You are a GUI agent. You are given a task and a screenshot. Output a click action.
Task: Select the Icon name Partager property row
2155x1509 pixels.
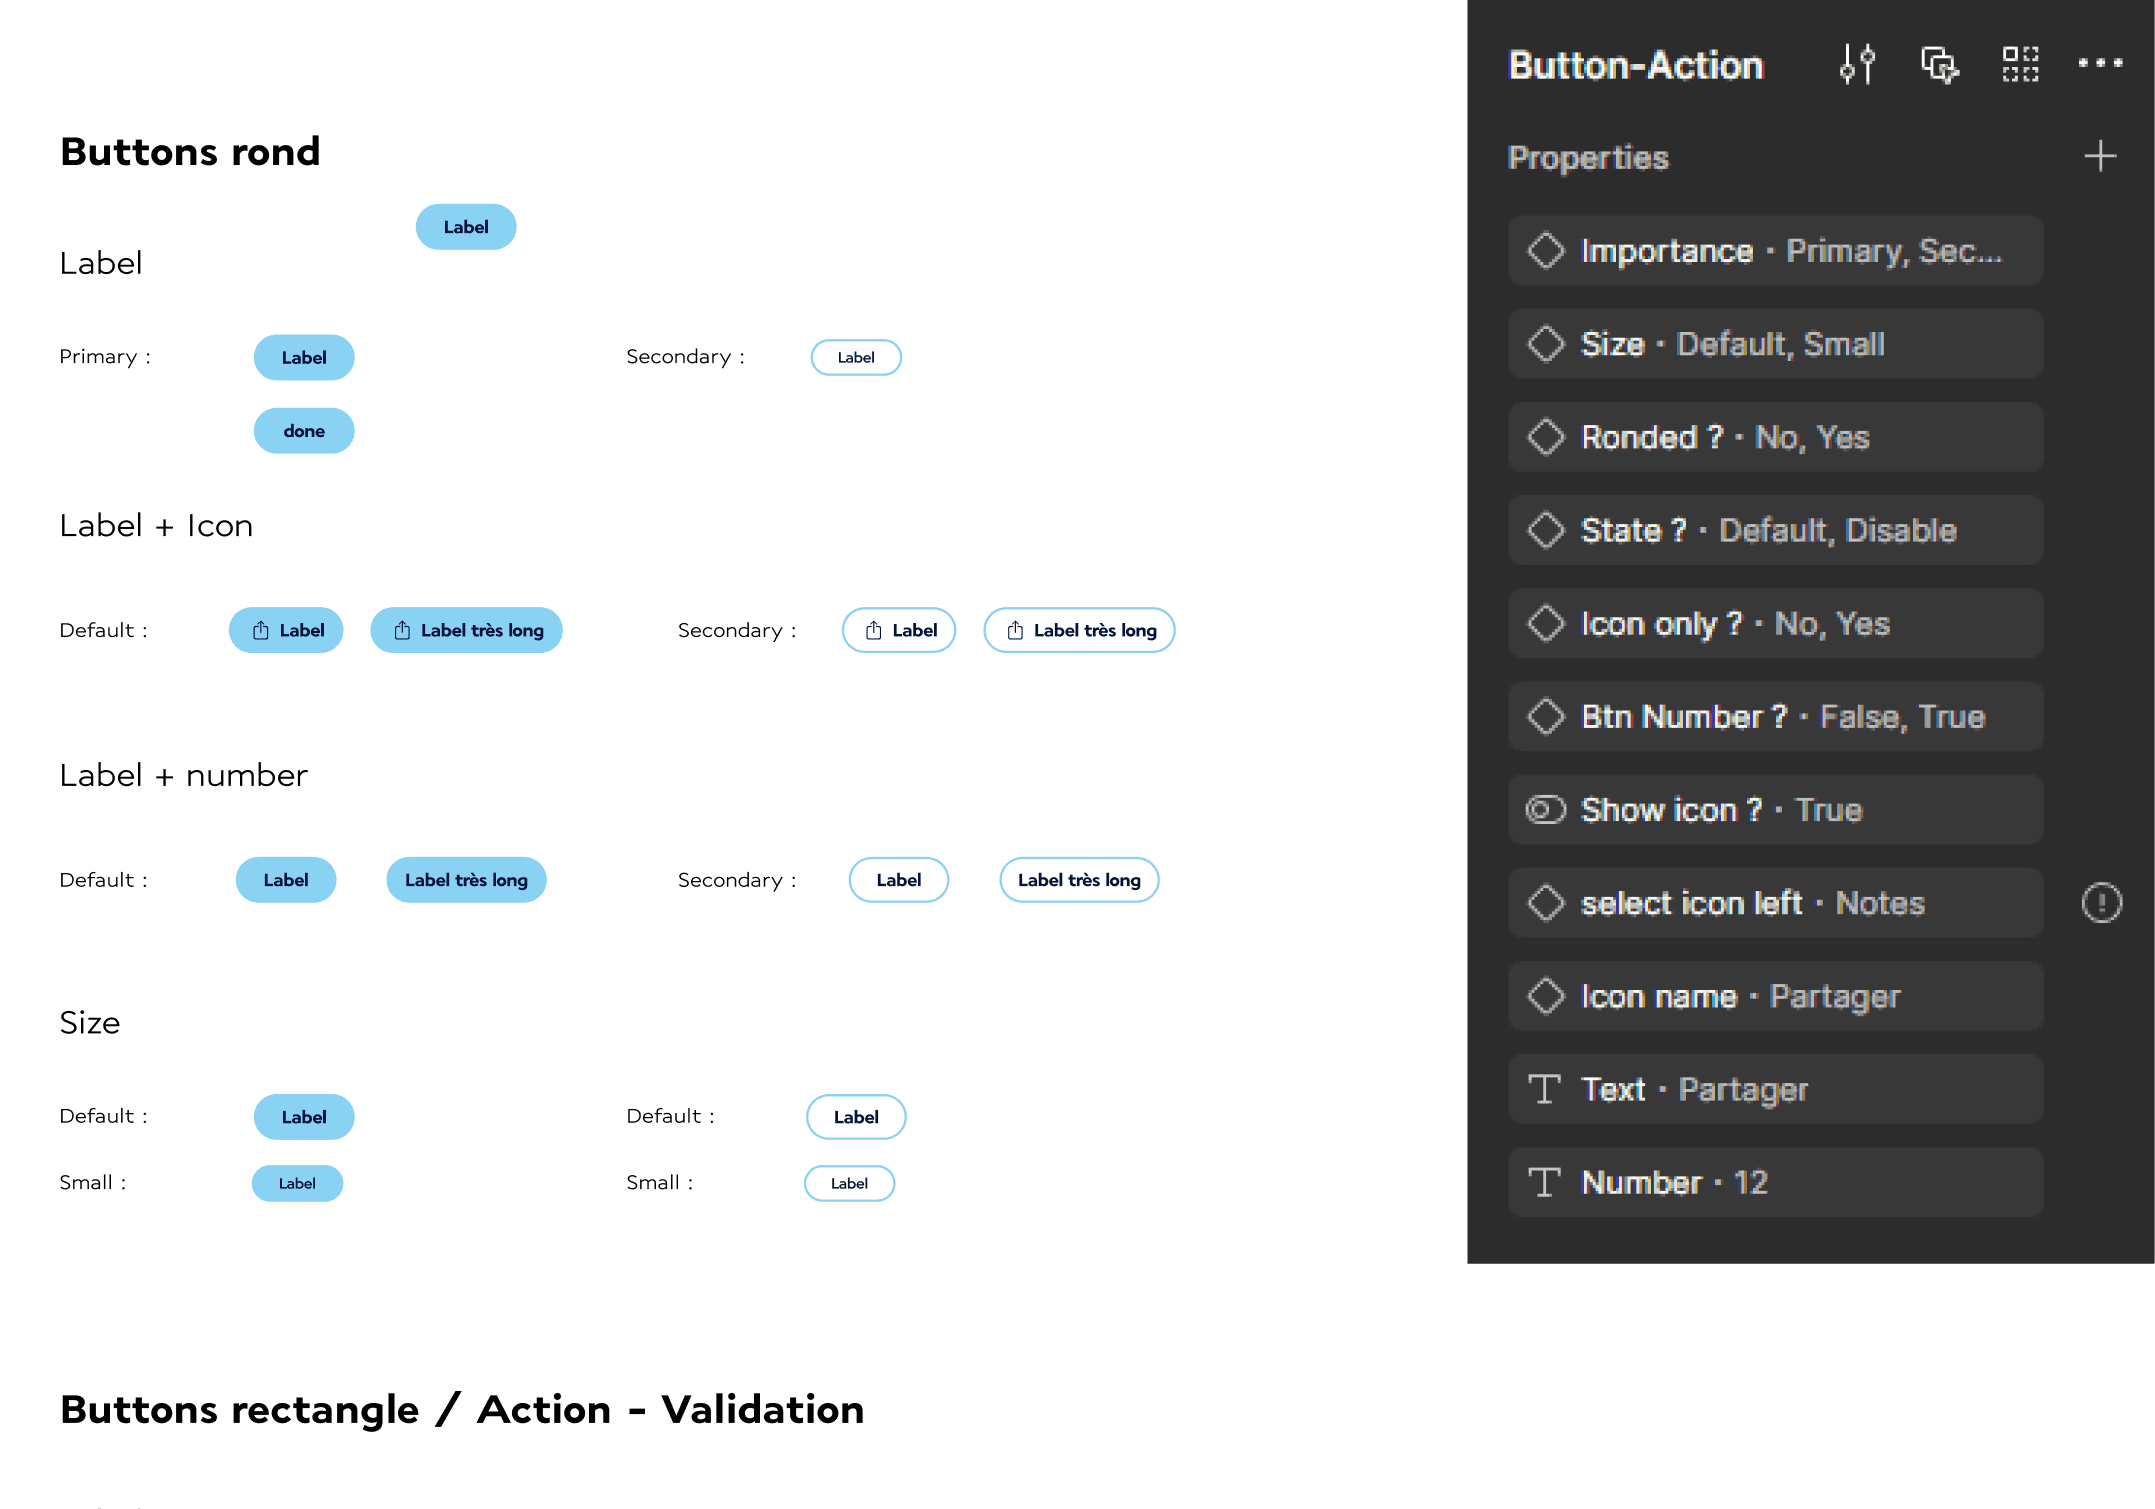click(x=1775, y=996)
